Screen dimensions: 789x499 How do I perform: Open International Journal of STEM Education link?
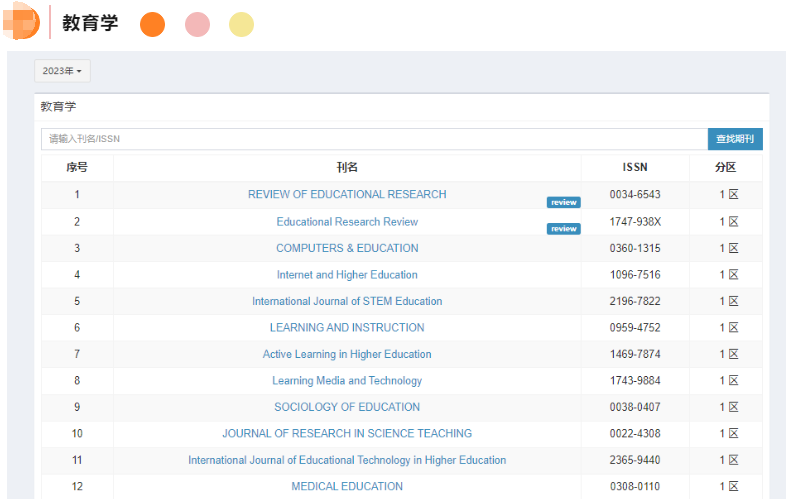(x=347, y=301)
